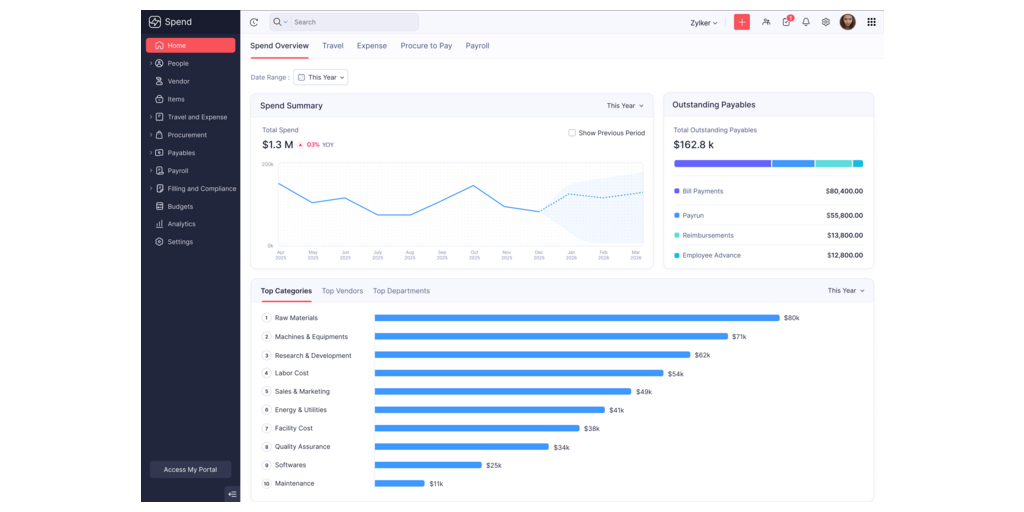Enable Show Previous Period checkbox
Viewport: 1024px width, 512px height.
[572, 133]
